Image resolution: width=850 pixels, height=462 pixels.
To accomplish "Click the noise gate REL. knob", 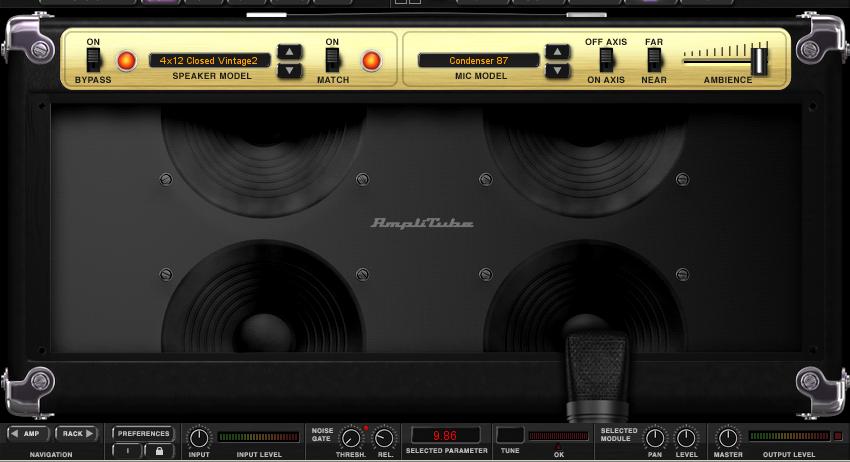I will click(x=384, y=438).
